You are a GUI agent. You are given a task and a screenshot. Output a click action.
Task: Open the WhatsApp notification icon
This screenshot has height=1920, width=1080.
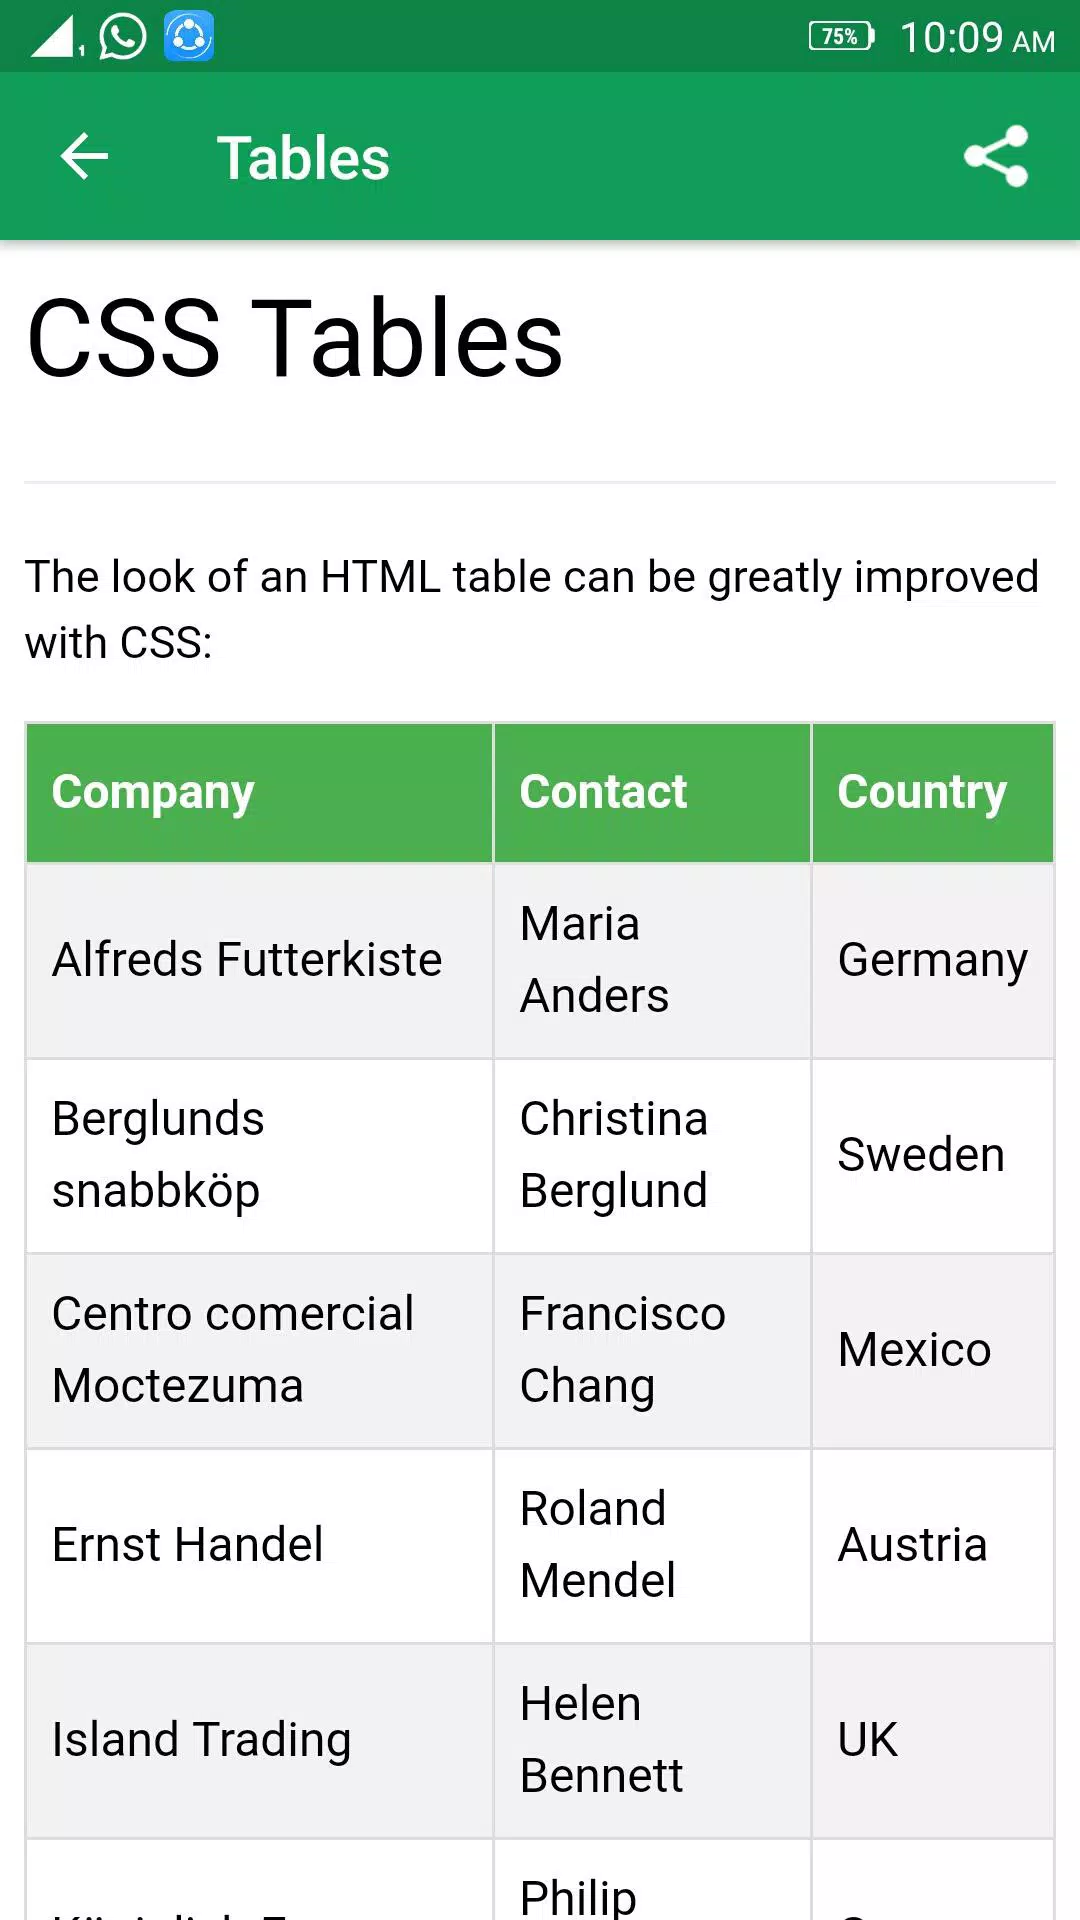pyautogui.click(x=123, y=36)
